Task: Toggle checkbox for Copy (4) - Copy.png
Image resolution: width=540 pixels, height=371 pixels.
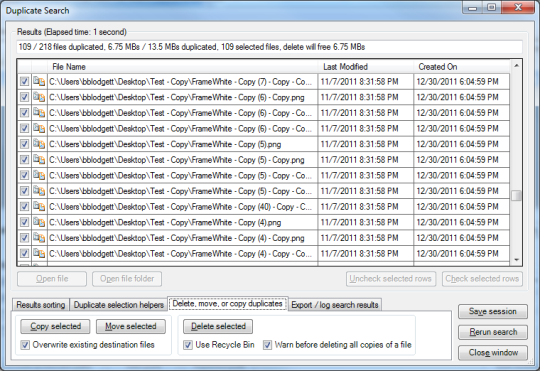Action: [24, 238]
